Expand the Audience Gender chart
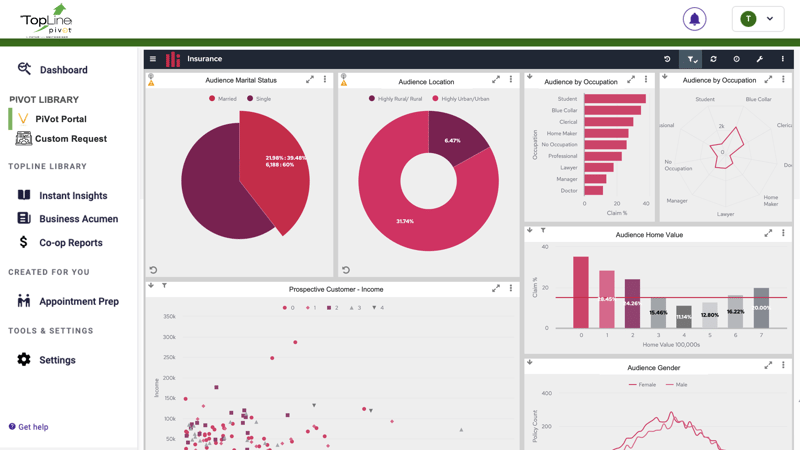The width and height of the screenshot is (800, 450). (x=768, y=365)
